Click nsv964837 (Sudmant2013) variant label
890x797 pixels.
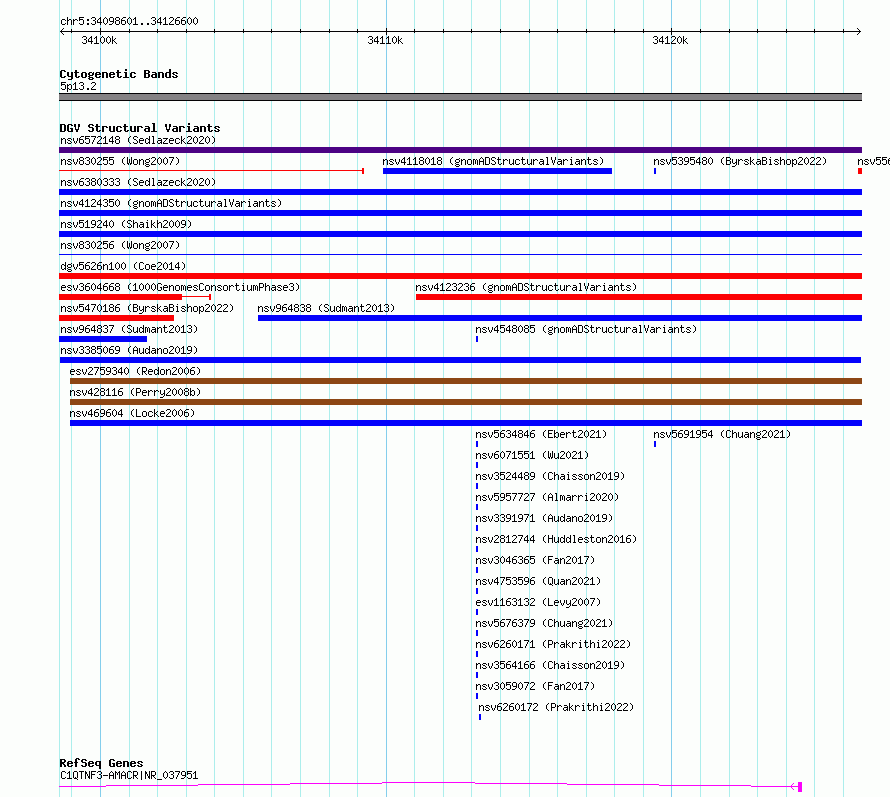tap(129, 329)
